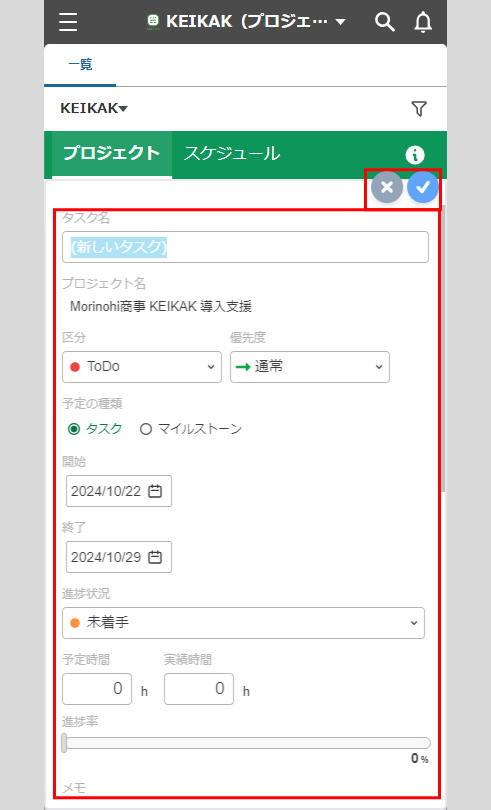Select the プロジェクト tab

click(112, 153)
